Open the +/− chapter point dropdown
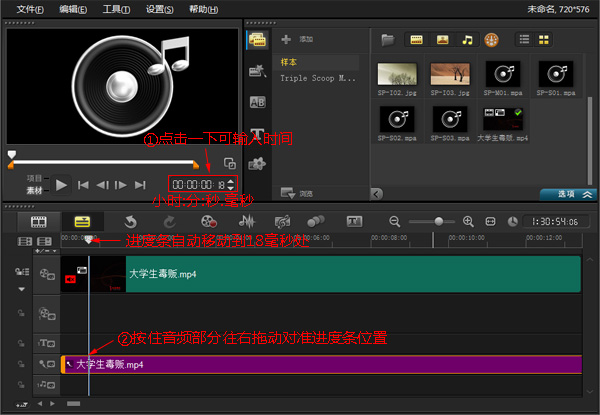The width and height of the screenshot is (600, 415). (x=46, y=251)
